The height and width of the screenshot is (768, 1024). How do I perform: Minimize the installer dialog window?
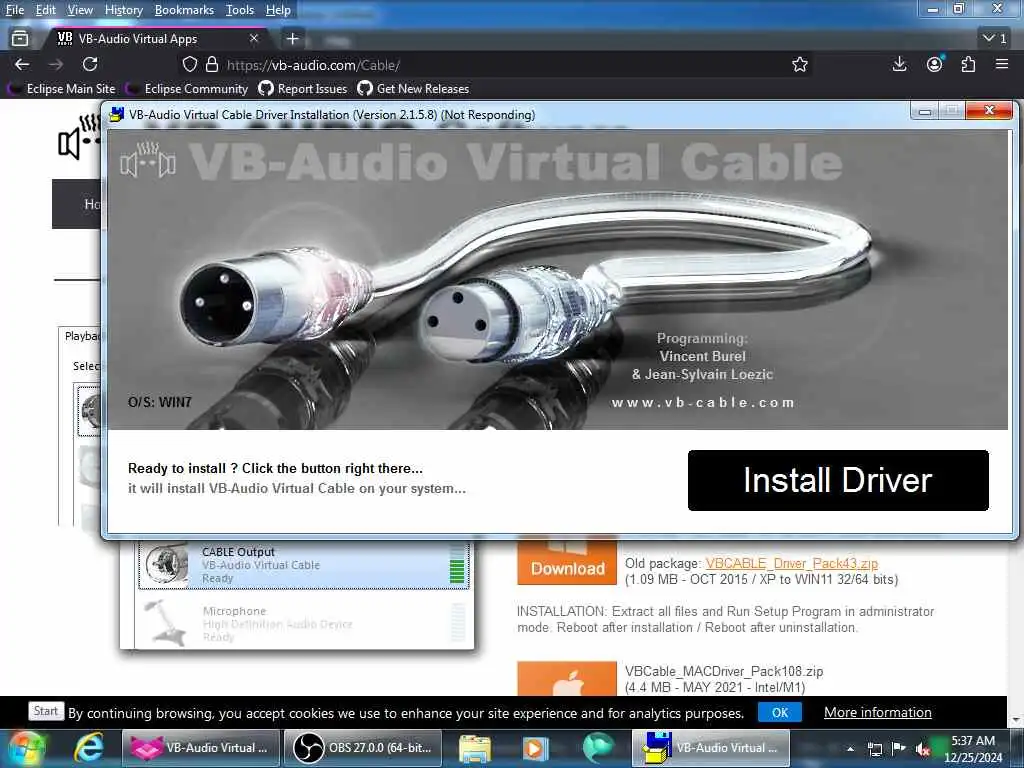point(925,111)
